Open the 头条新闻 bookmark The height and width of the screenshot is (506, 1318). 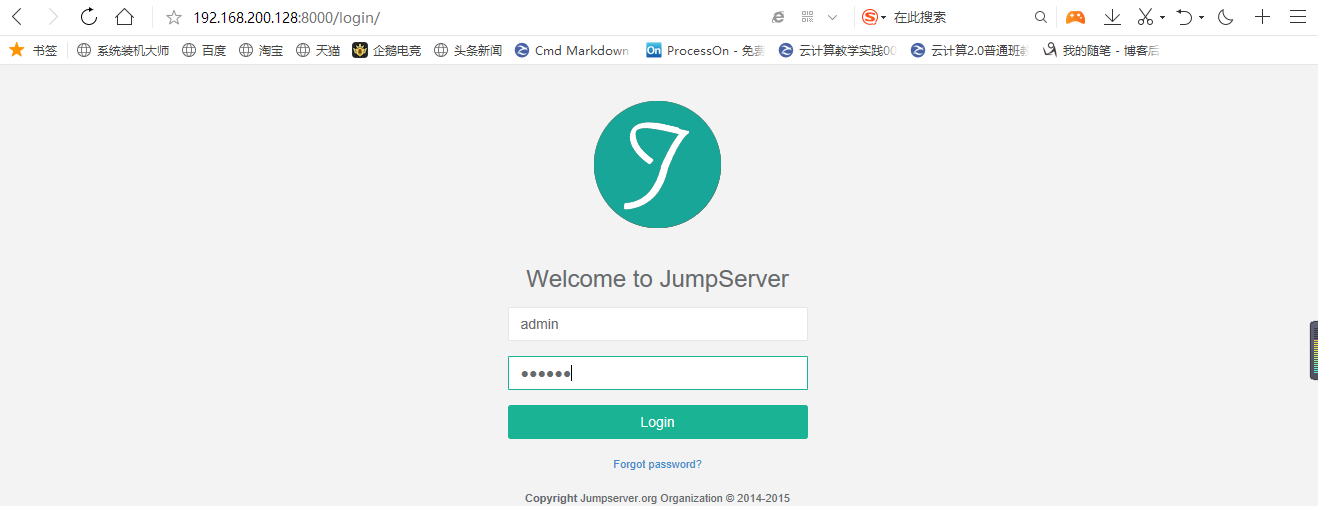(x=468, y=50)
